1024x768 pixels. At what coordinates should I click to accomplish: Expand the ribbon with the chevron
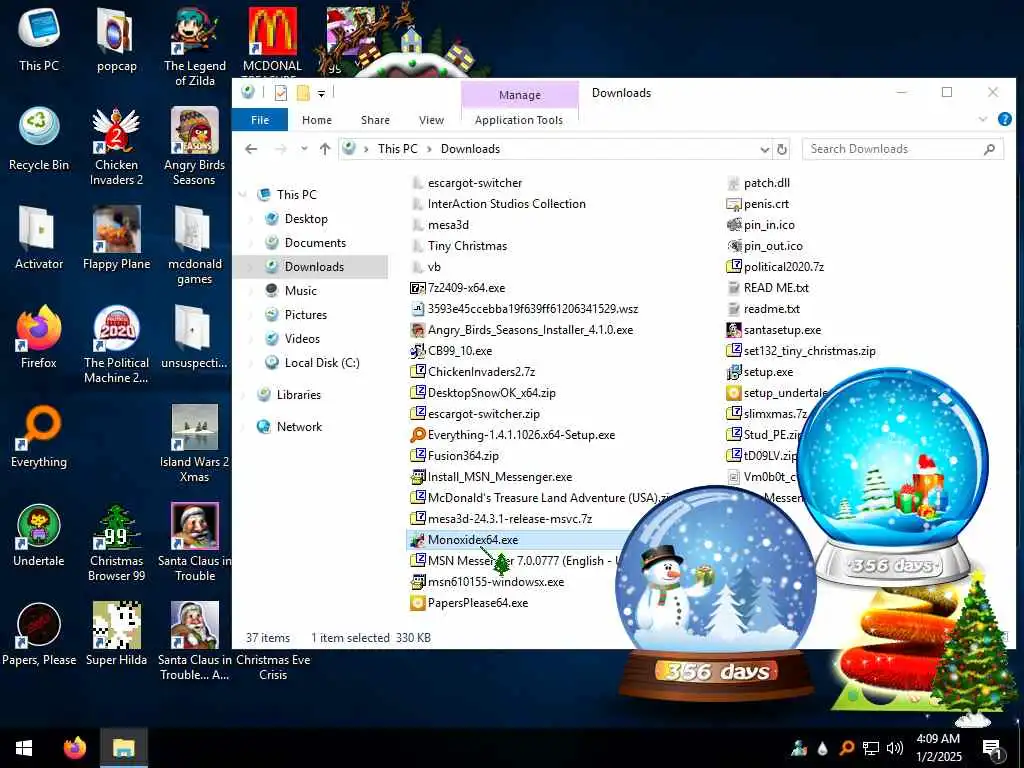point(983,119)
